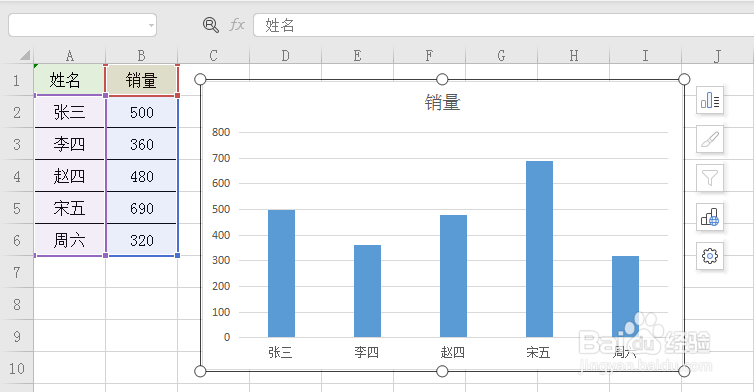Click cell containing 320

[x=141, y=240]
